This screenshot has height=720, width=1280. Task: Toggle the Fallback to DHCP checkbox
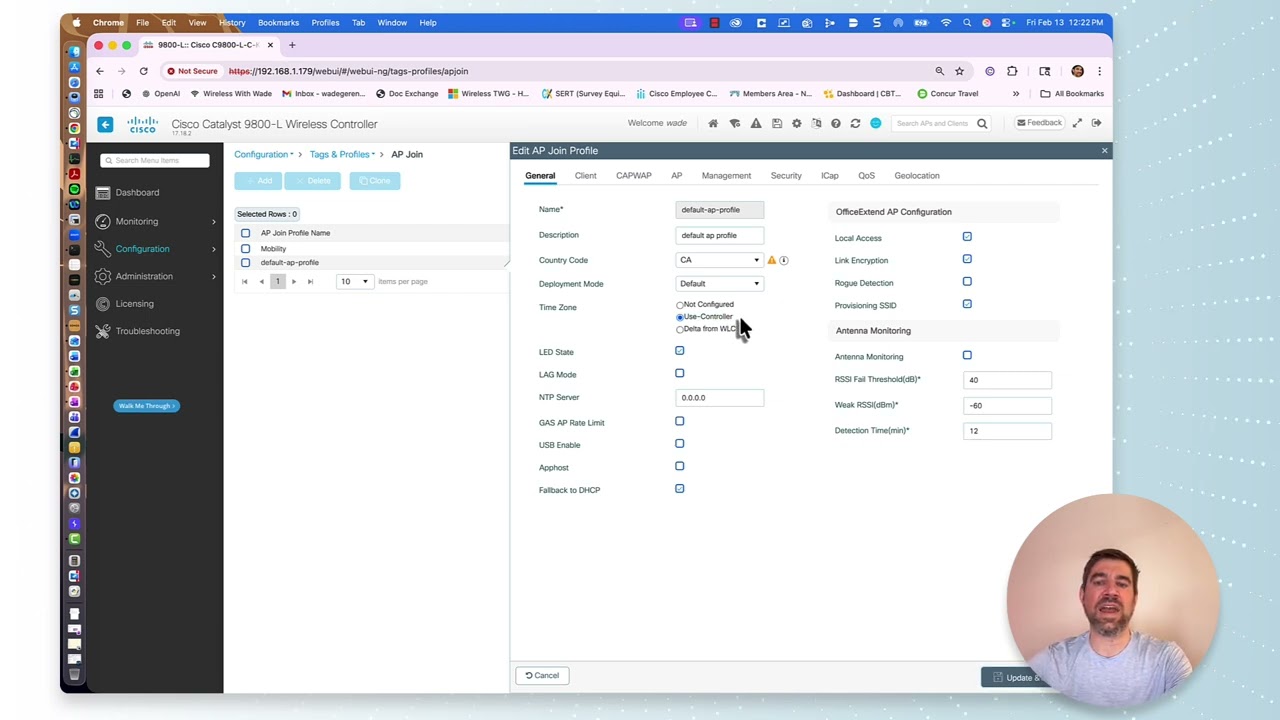pos(680,489)
